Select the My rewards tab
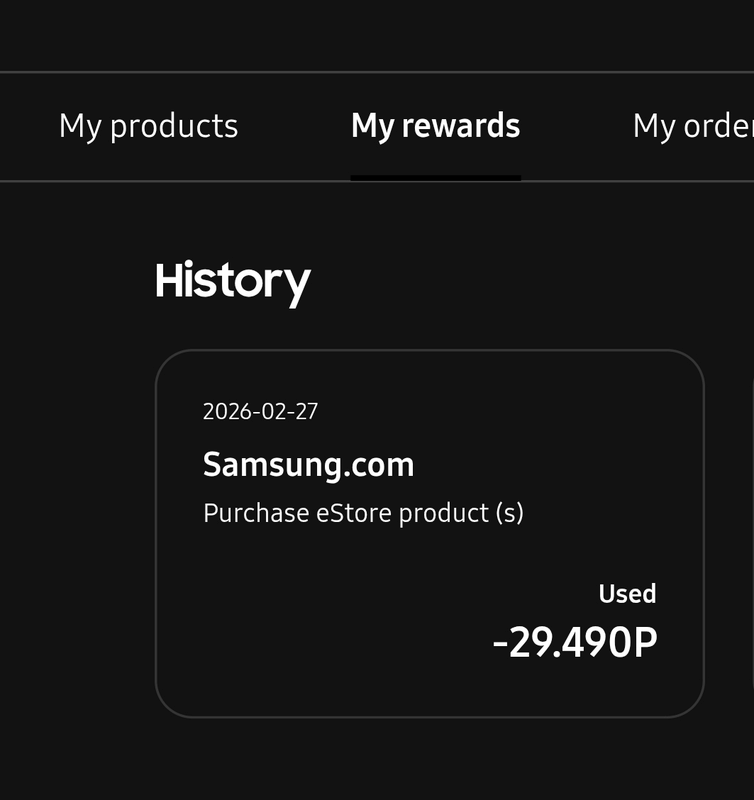This screenshot has height=800, width=754. [435, 126]
